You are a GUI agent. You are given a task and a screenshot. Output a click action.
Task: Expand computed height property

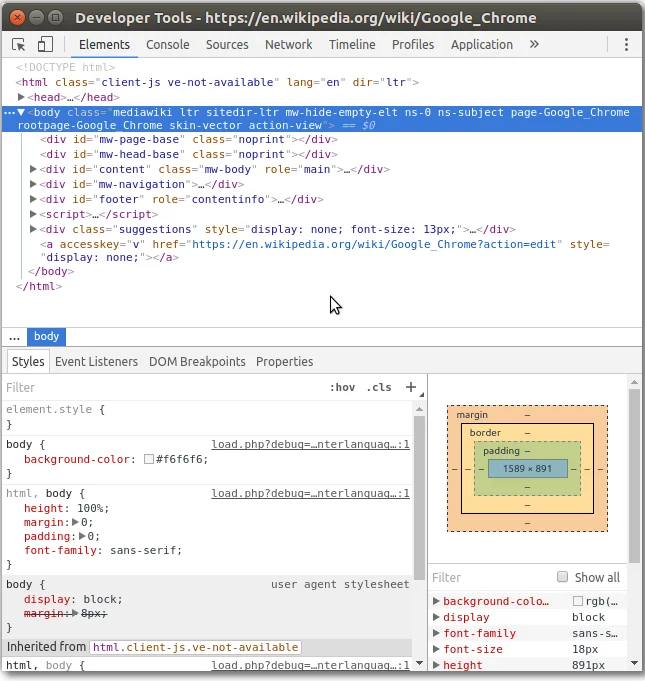pos(436,665)
